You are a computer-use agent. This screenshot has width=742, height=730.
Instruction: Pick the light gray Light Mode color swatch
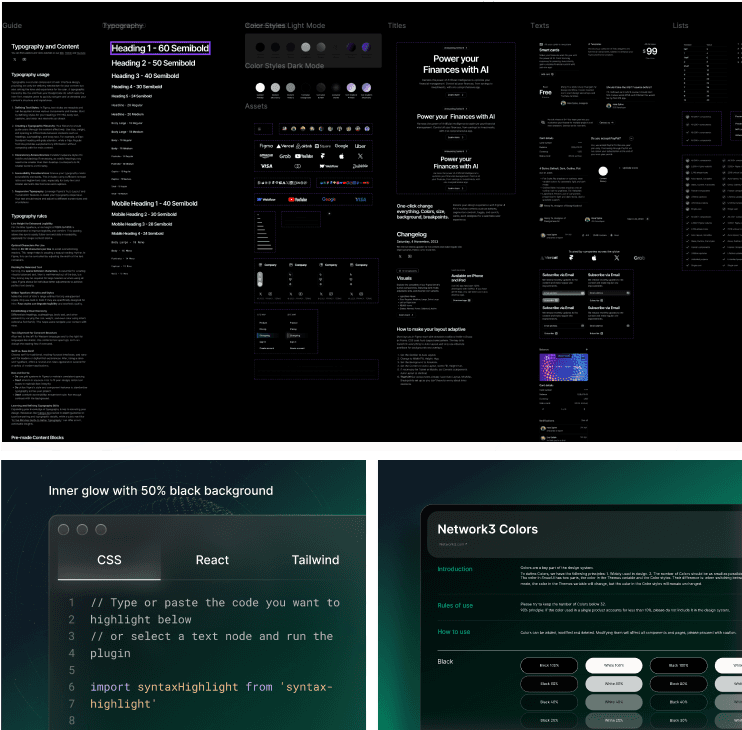pos(306,47)
